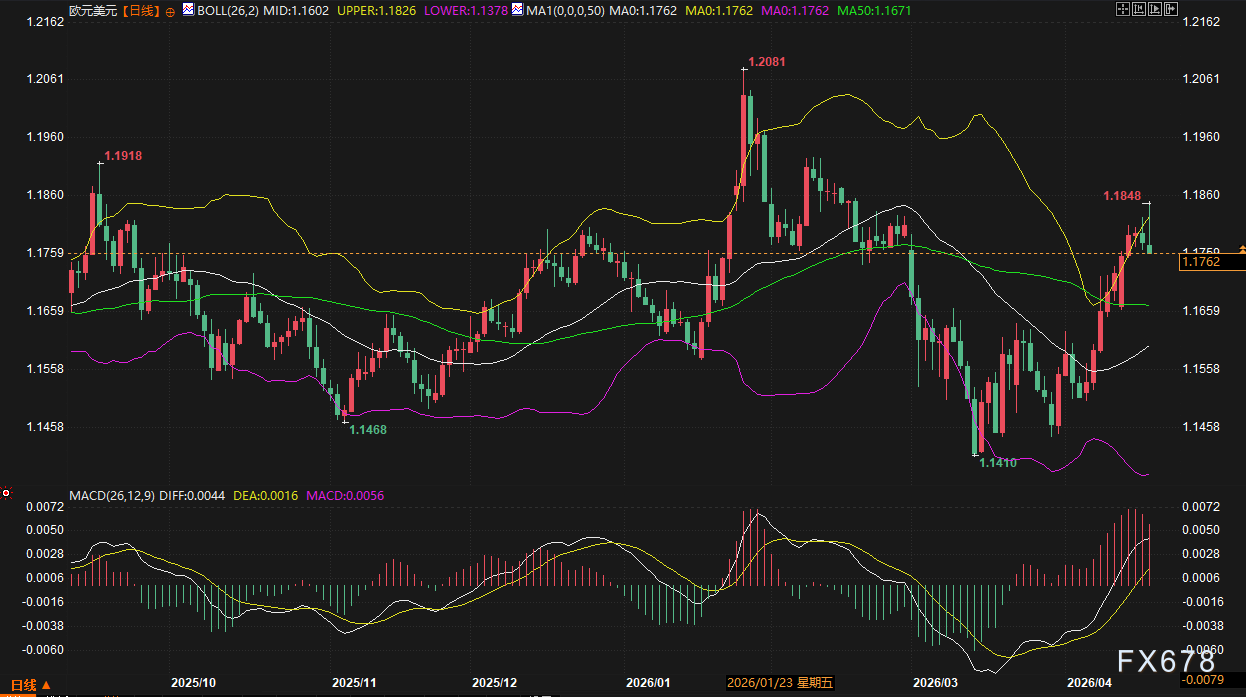
Task: Click the MACD(26,12,9) indicator label
Action: tap(112, 495)
